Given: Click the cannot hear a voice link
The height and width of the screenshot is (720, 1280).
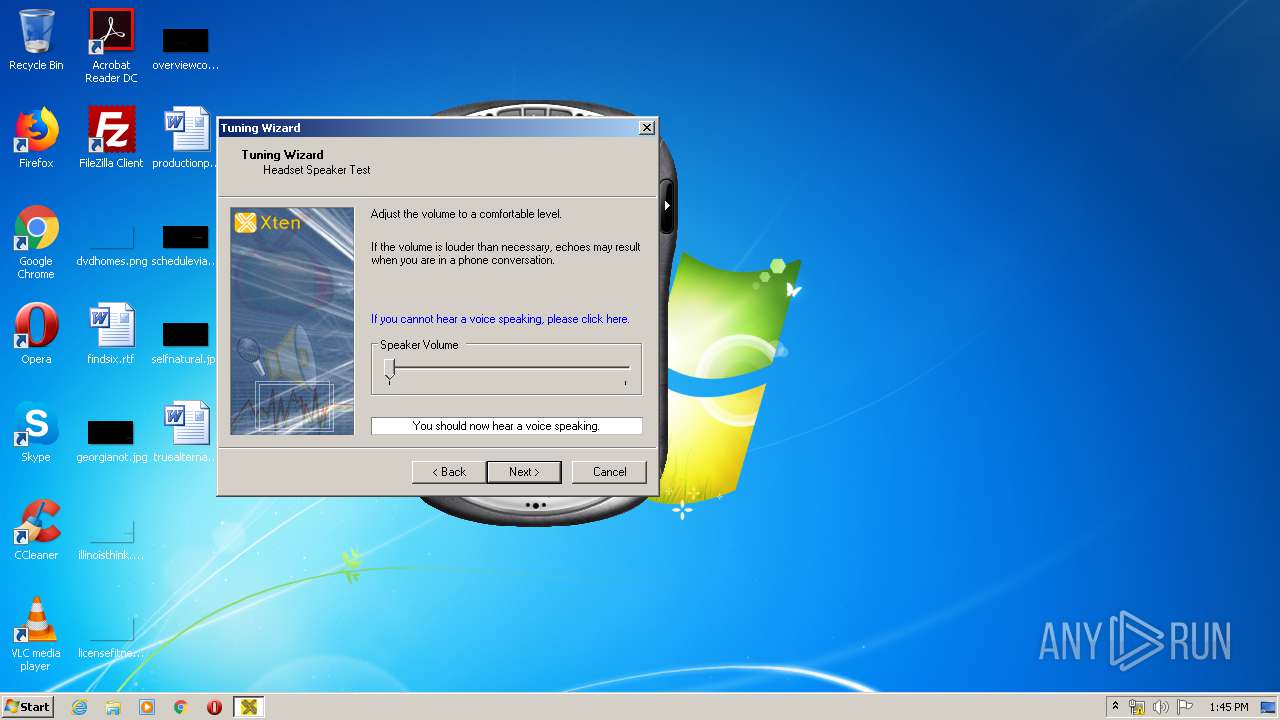Looking at the screenshot, I should (x=500, y=319).
